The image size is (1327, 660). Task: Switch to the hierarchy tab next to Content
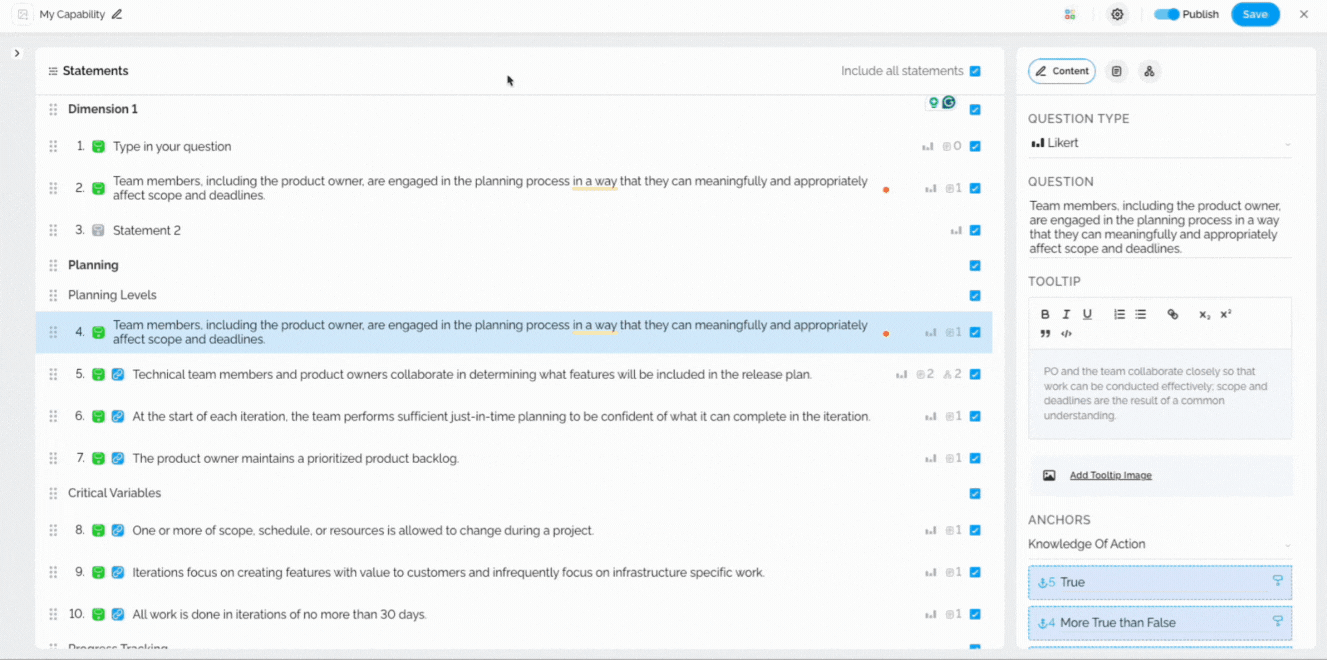1149,71
